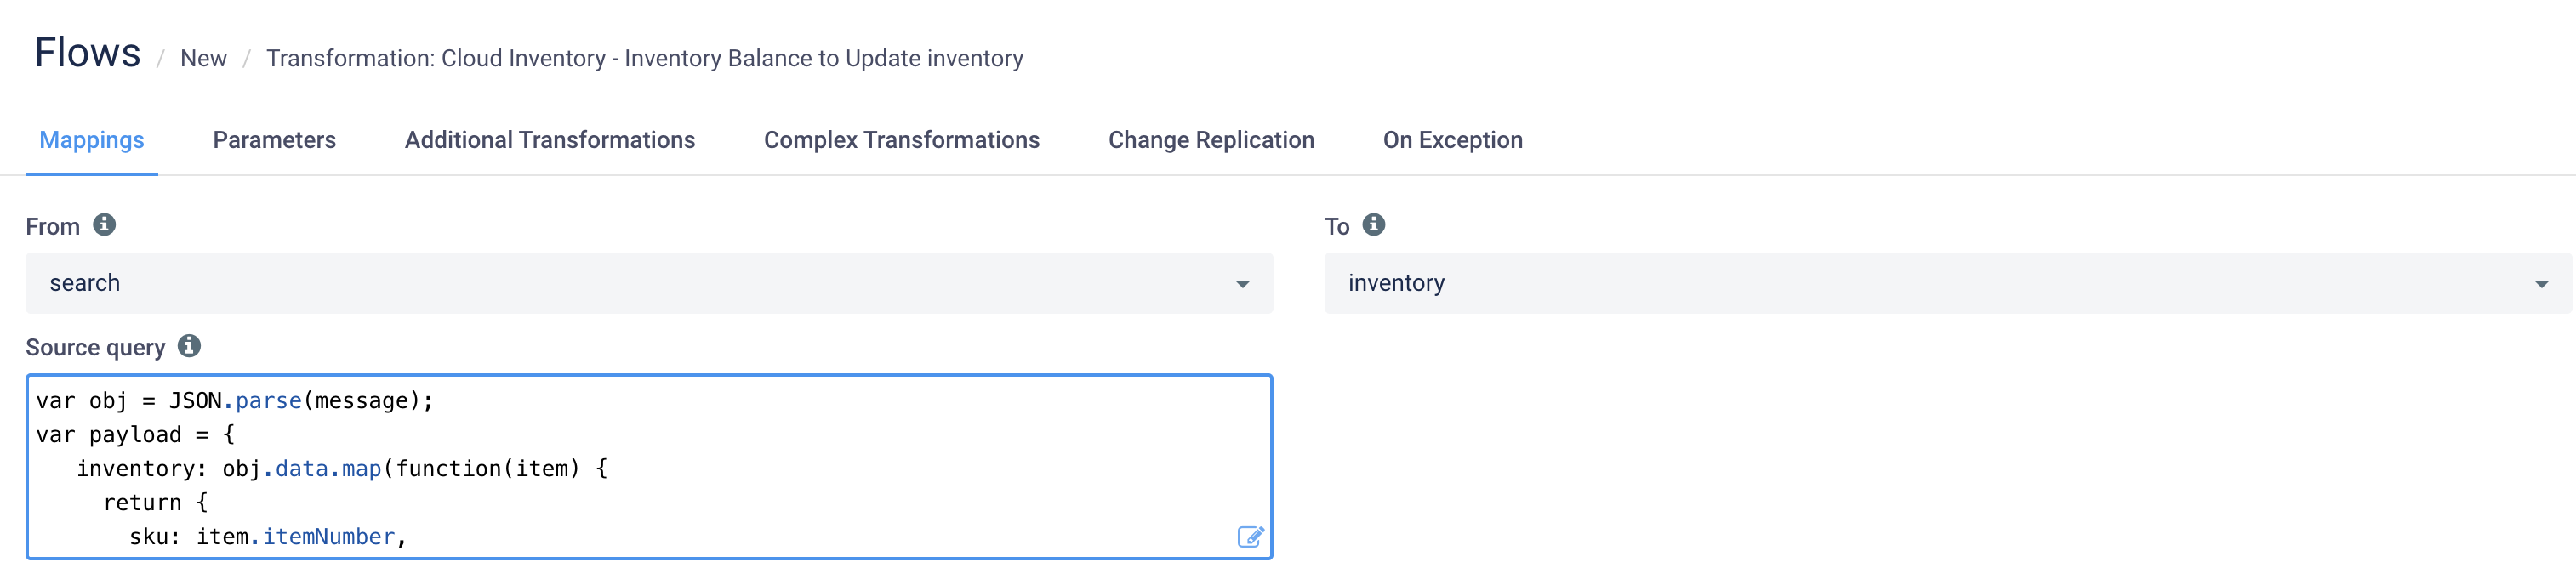Click the info icon beside From label
This screenshot has width=2576, height=585.
(104, 225)
